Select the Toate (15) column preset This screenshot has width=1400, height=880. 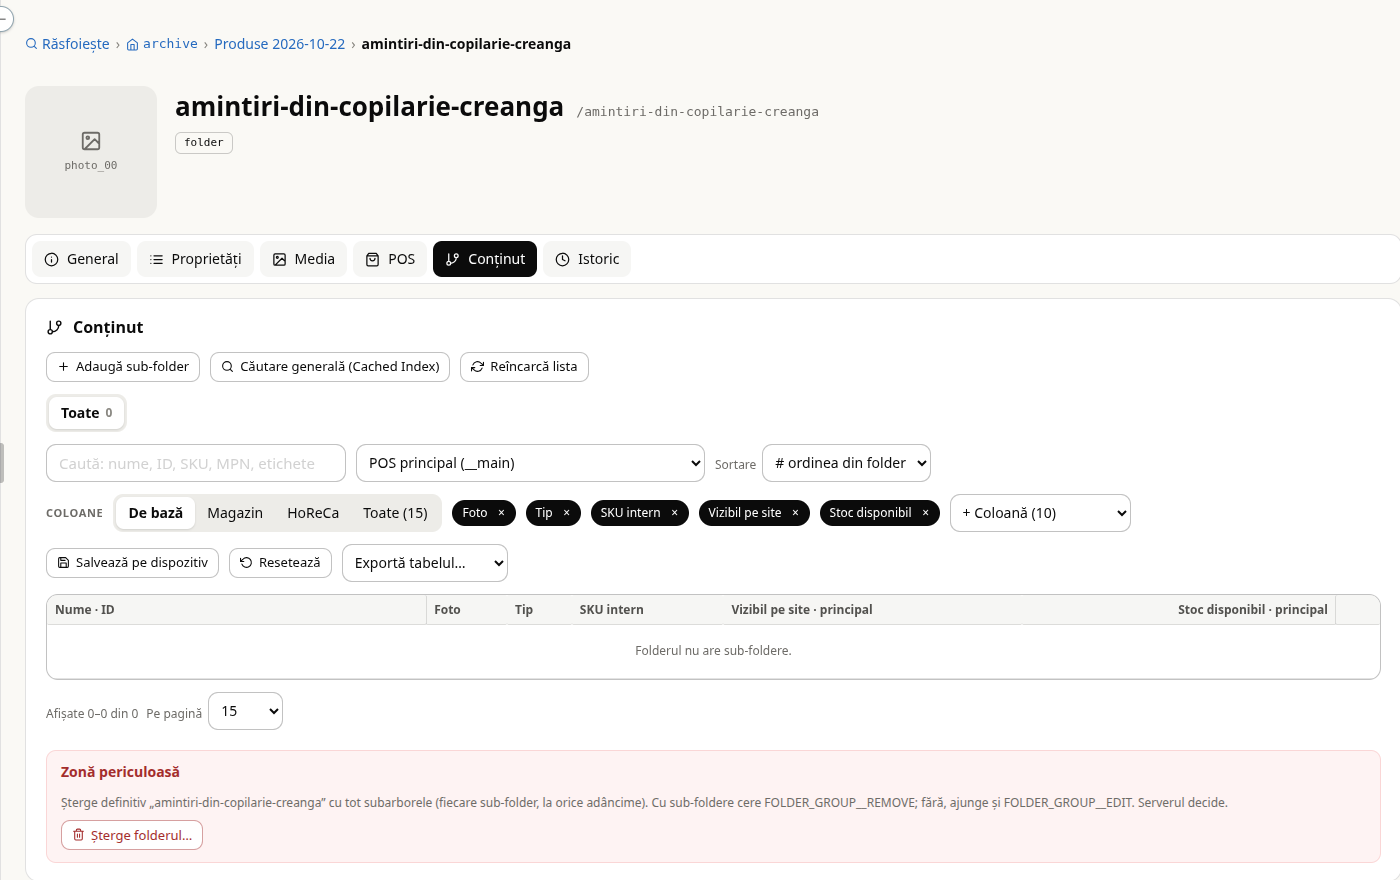click(x=395, y=513)
